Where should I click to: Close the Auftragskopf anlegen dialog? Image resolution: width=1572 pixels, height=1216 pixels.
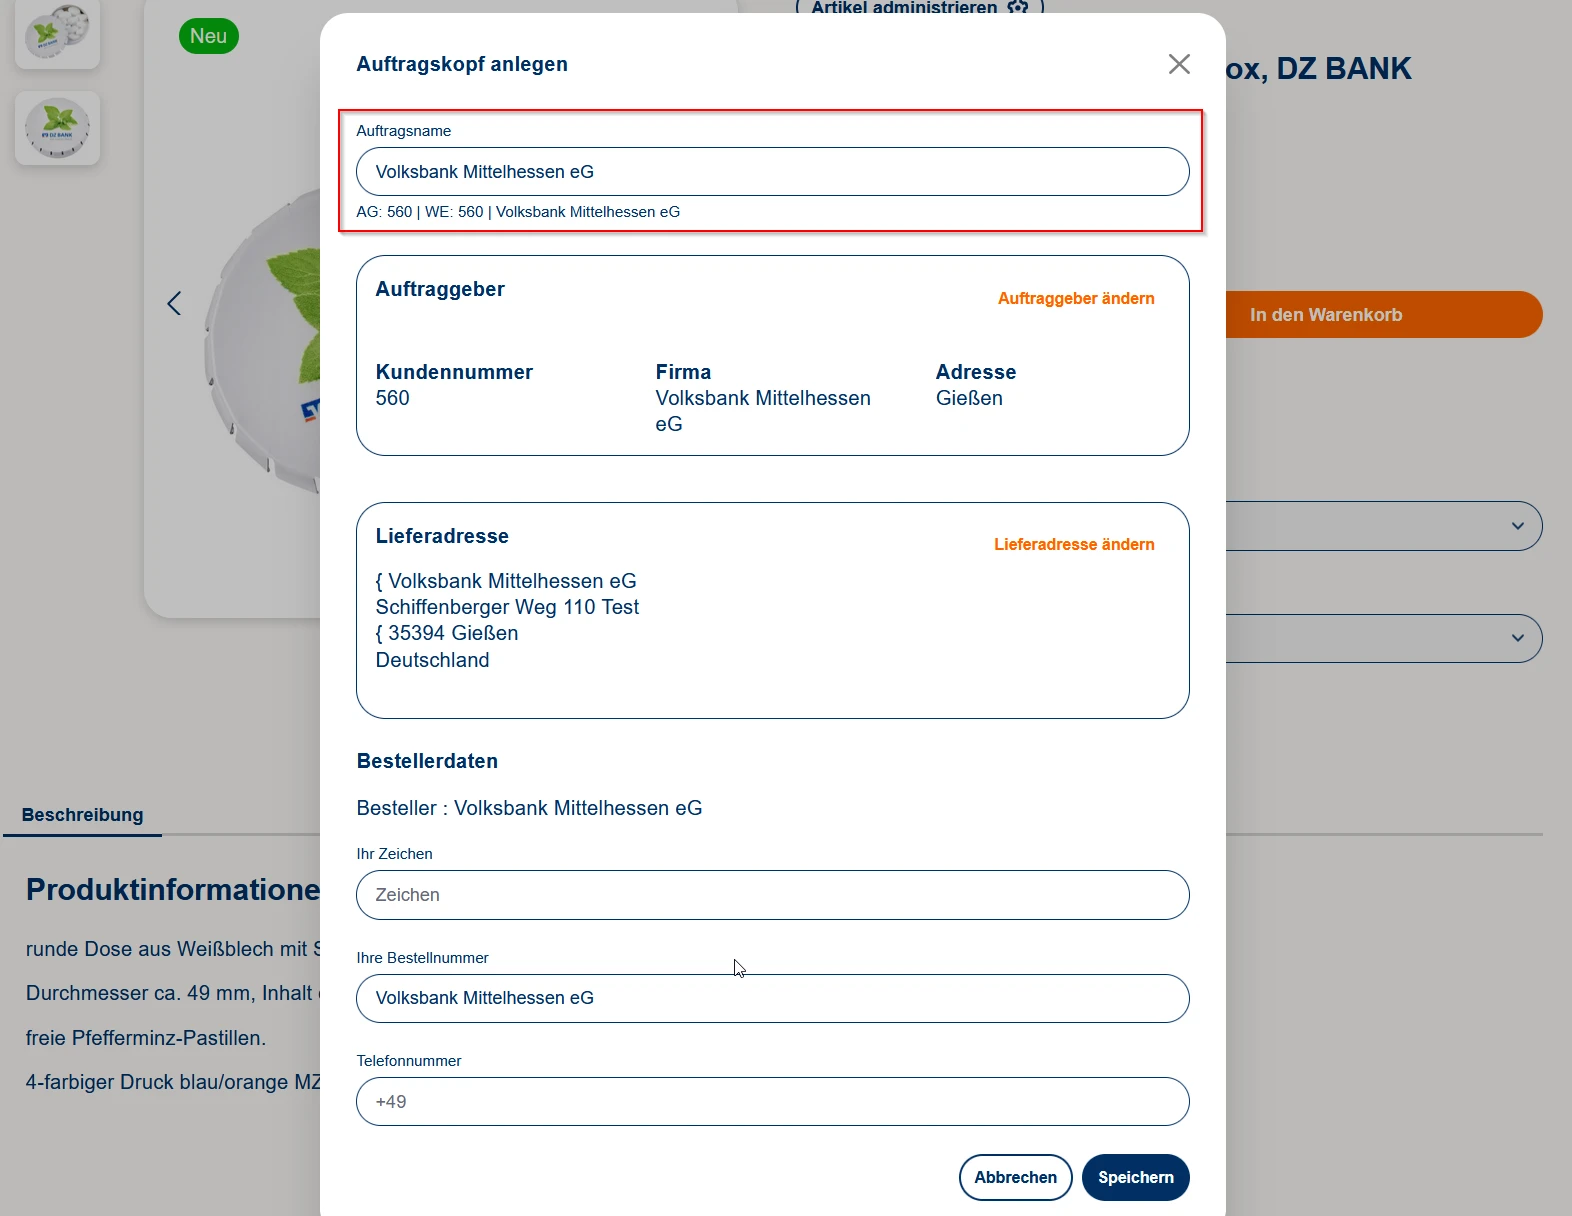(x=1179, y=64)
